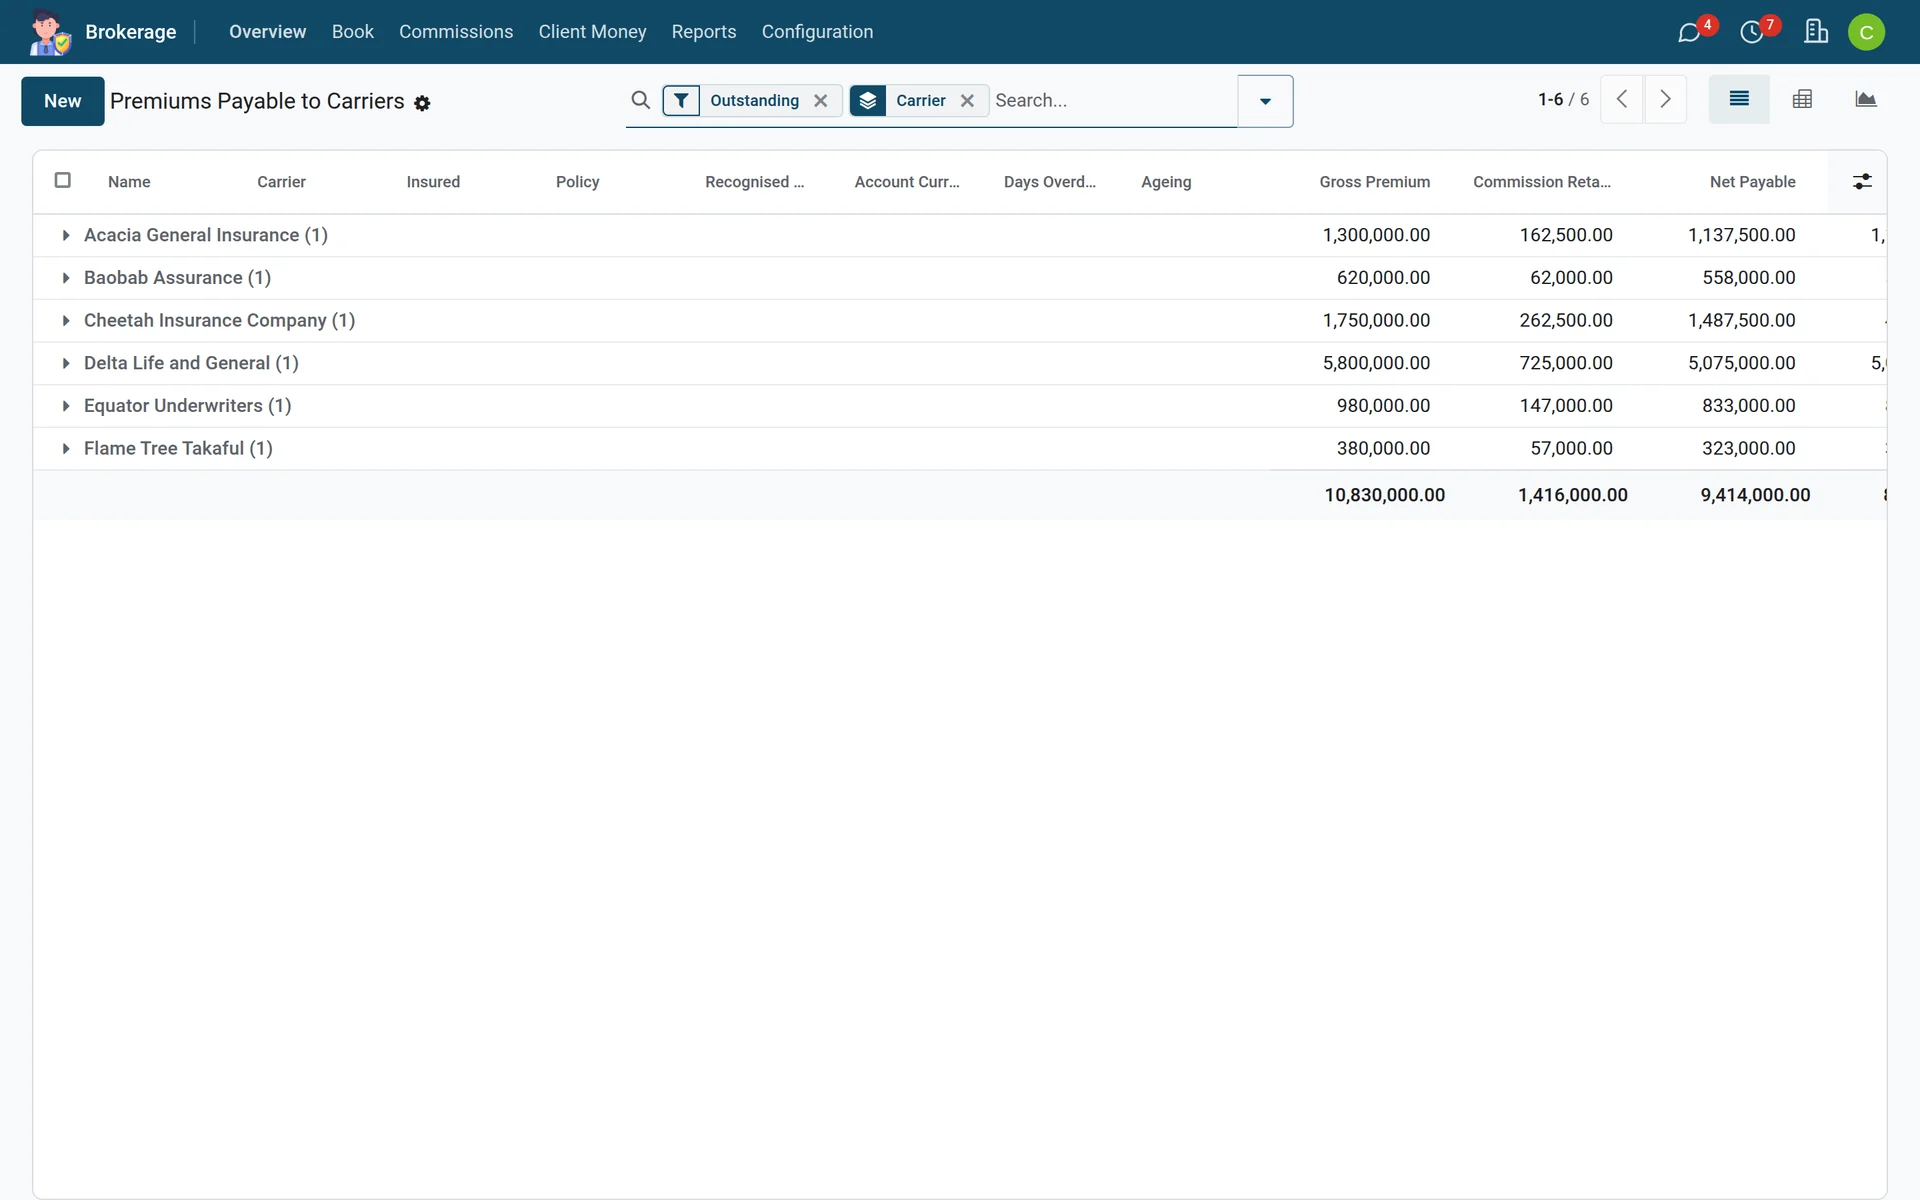The width and height of the screenshot is (1920, 1200).
Task: Open the Book menu
Action: pos(353,32)
